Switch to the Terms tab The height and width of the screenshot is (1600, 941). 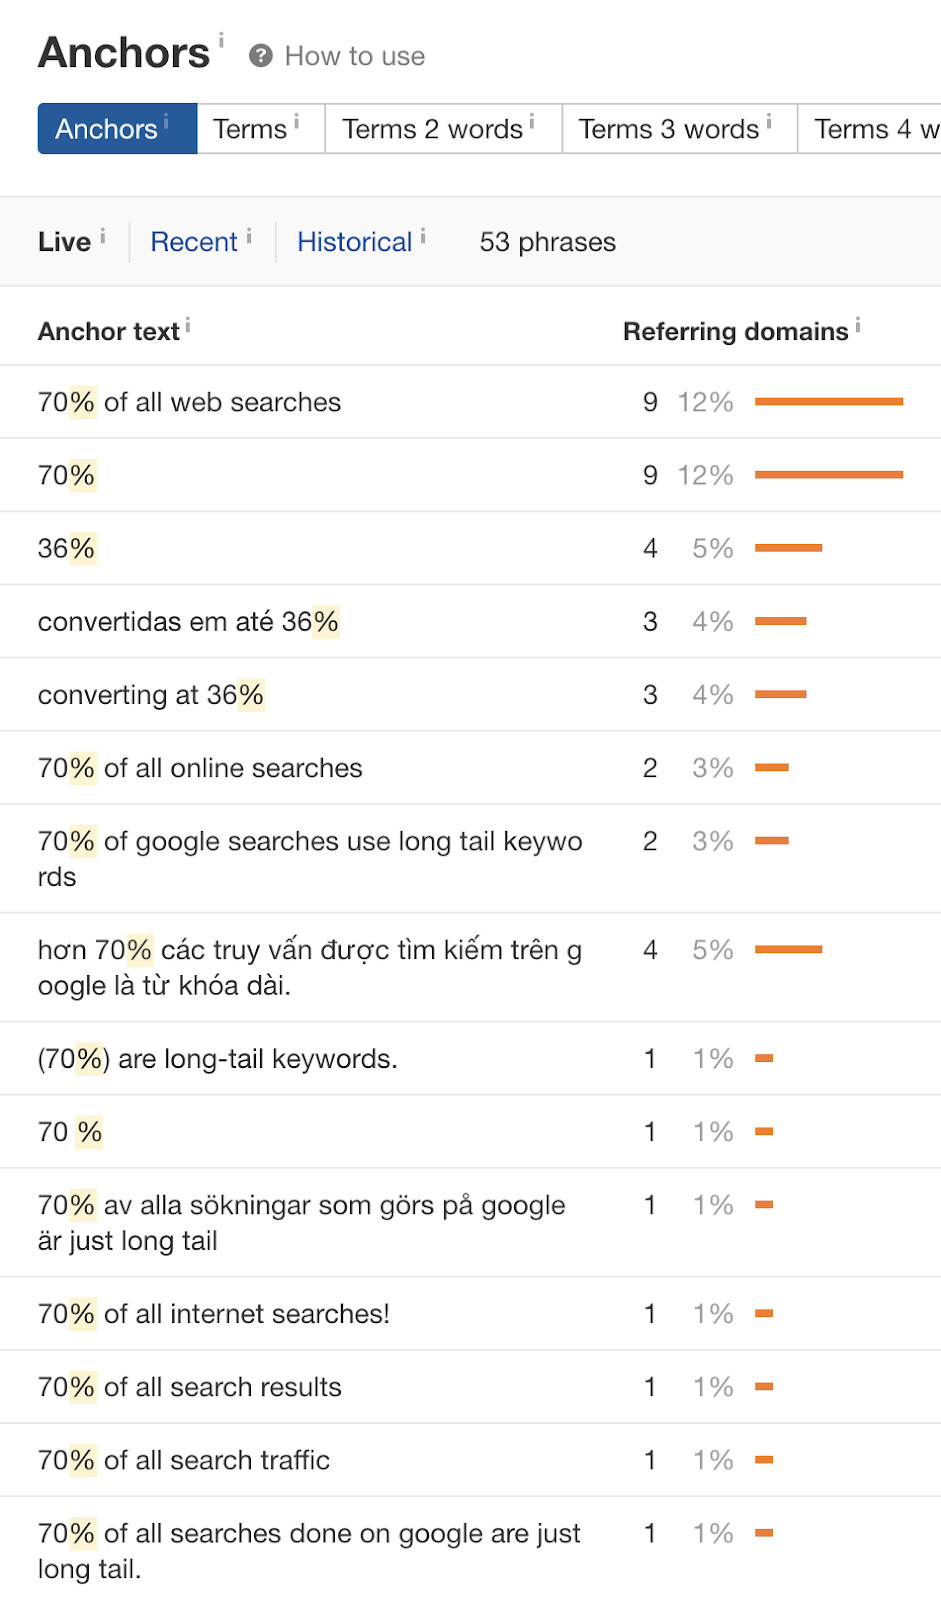pyautogui.click(x=250, y=129)
